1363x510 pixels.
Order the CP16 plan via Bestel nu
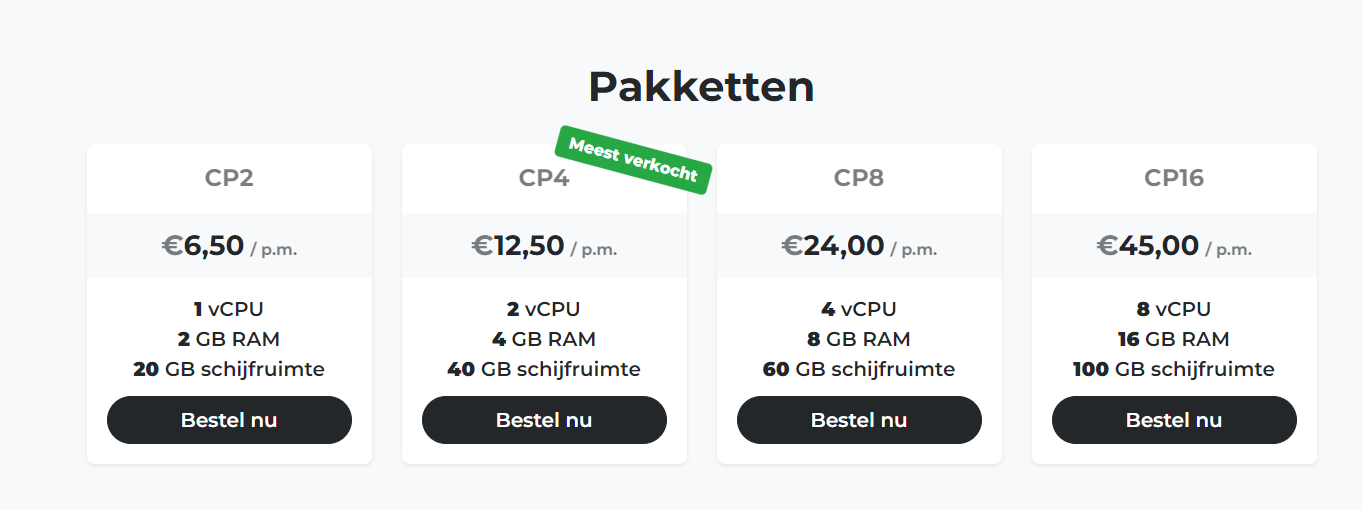[1174, 420]
